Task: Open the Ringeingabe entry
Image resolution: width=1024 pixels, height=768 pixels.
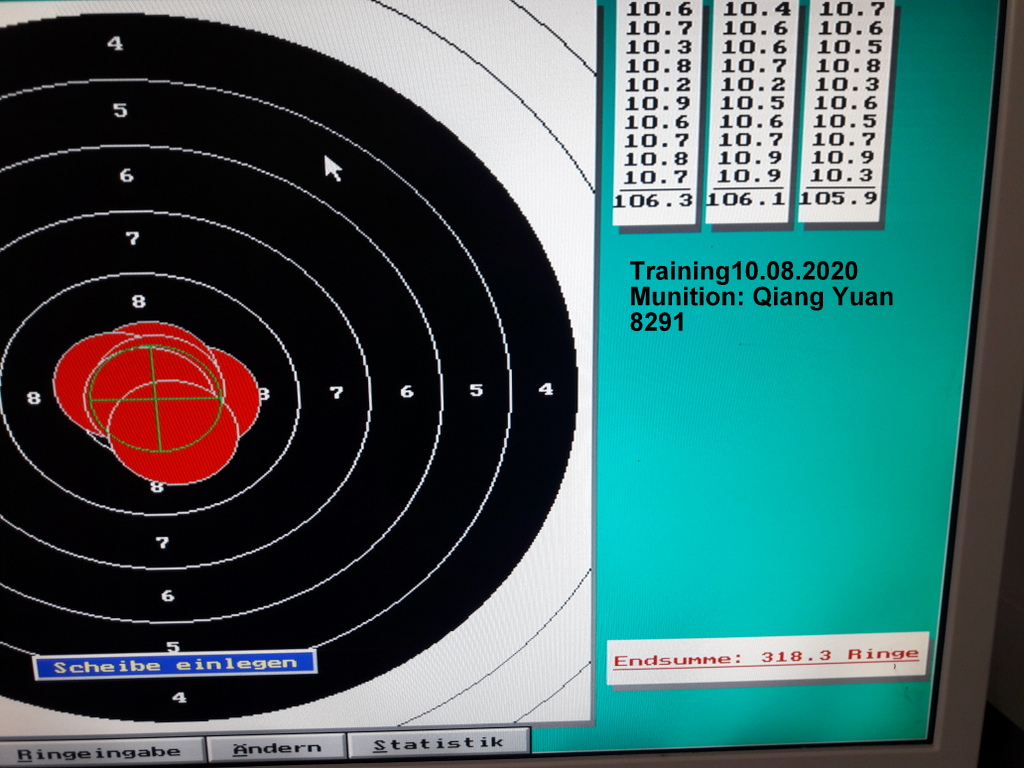Action: [99, 751]
